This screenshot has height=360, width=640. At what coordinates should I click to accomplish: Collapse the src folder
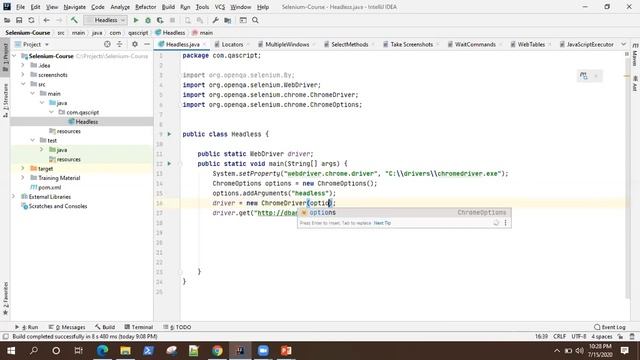(x=23, y=84)
